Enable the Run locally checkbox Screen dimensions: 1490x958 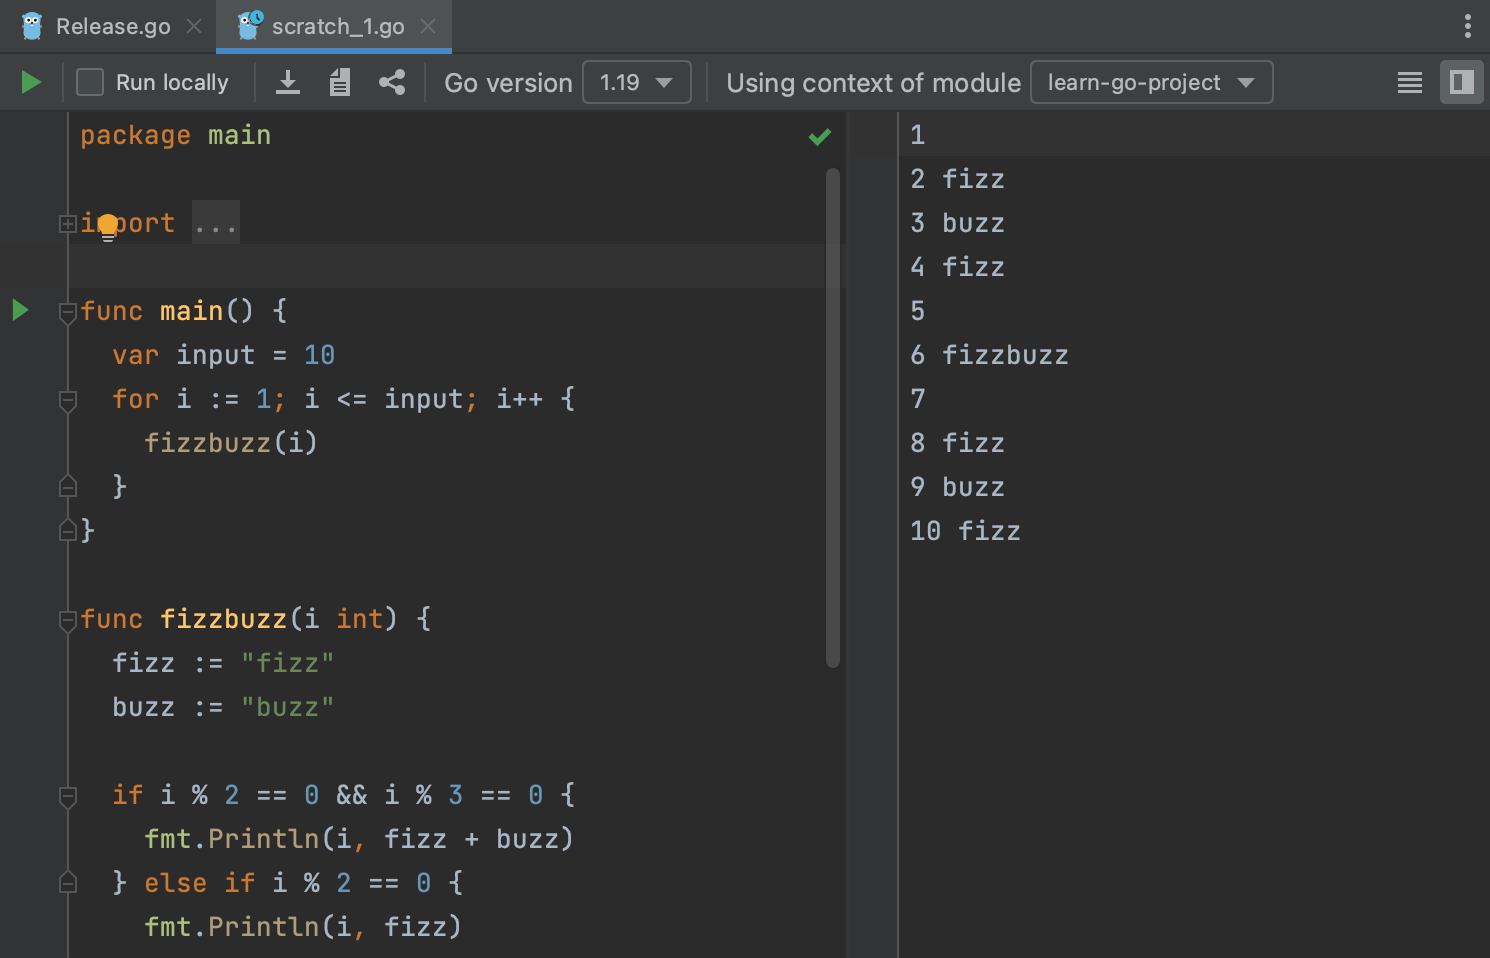89,82
